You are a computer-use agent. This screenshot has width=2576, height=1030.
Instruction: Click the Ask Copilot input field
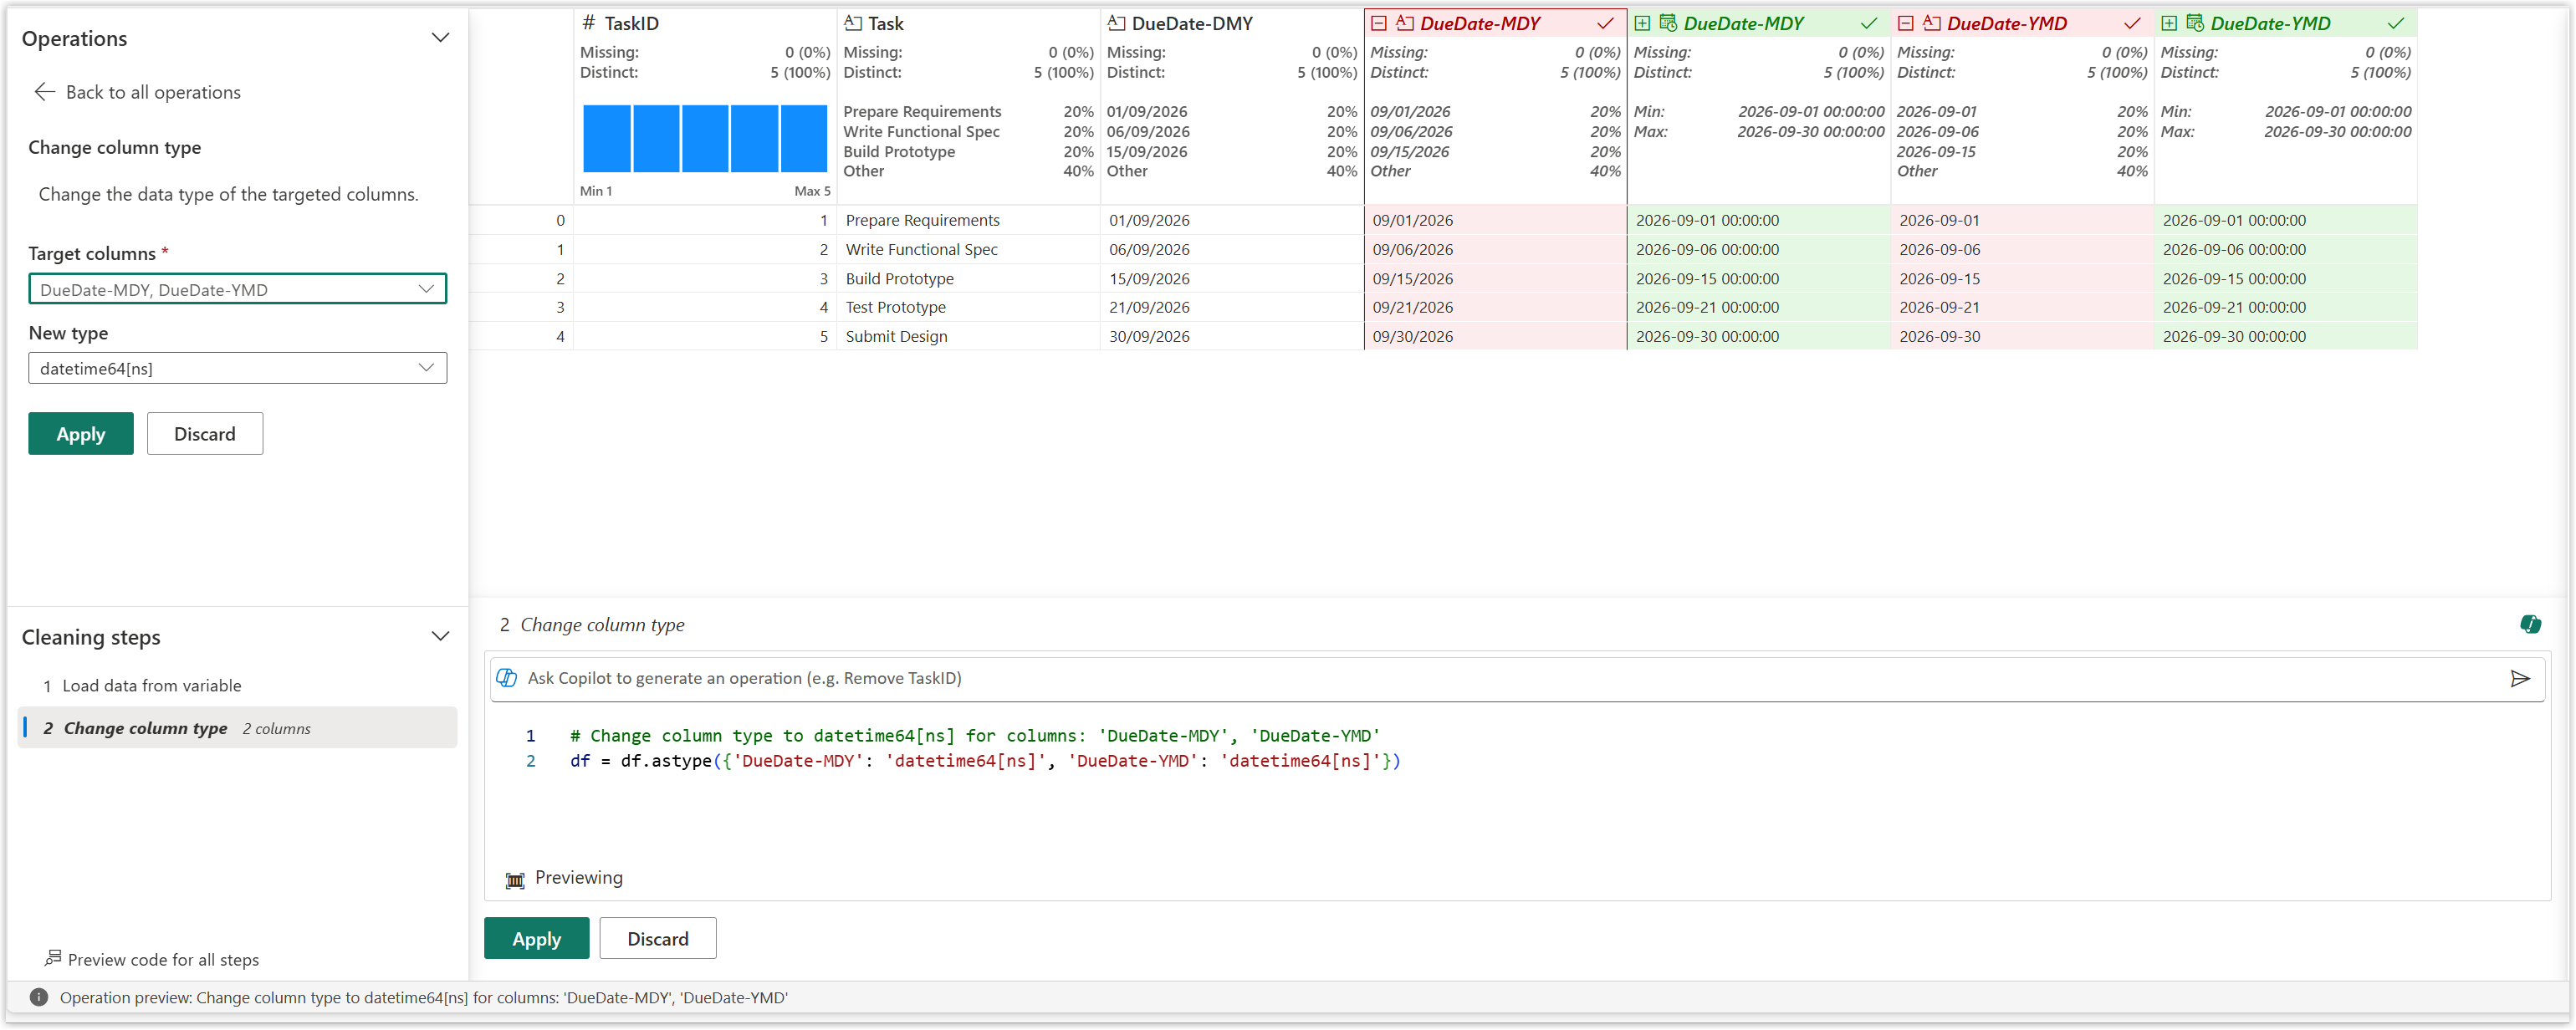point(1500,679)
